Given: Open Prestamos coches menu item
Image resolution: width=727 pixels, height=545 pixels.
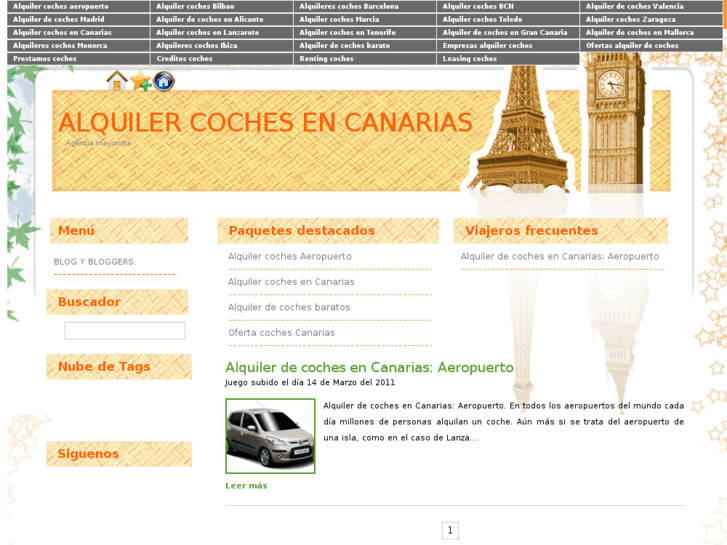Looking at the screenshot, I should [45, 58].
